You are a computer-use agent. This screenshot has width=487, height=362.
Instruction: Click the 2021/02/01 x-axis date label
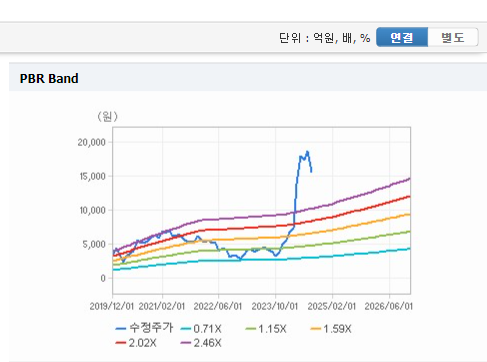pos(162,306)
